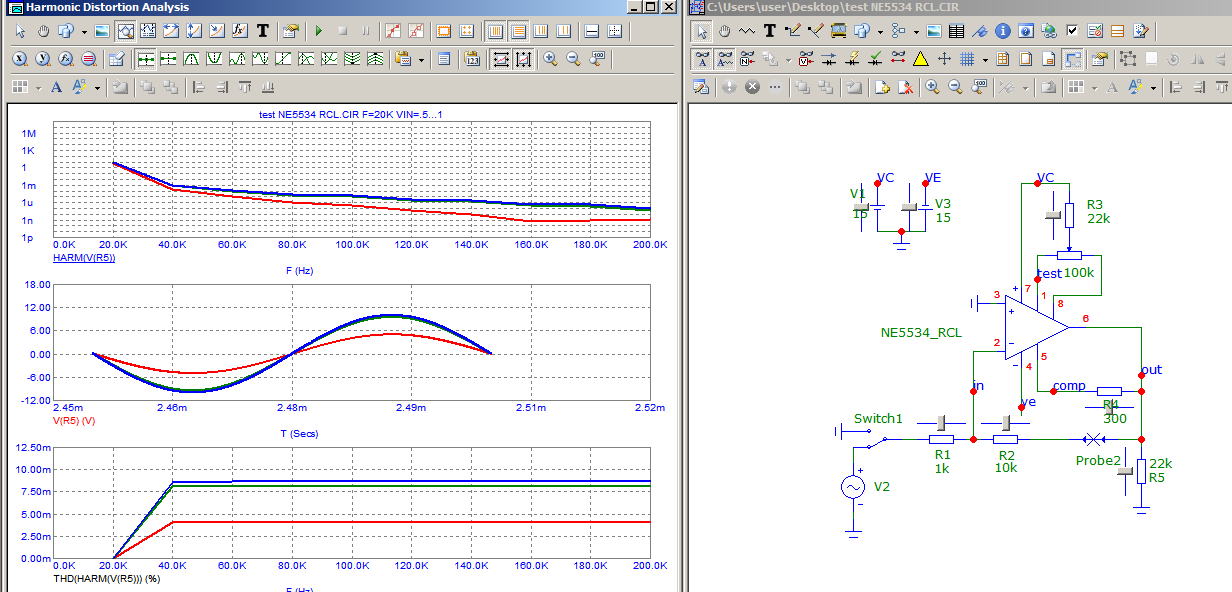This screenshot has width=1232, height=592.
Task: Click the X-axis scale icon in analysis toolbar
Action: pyautogui.click(x=19, y=59)
